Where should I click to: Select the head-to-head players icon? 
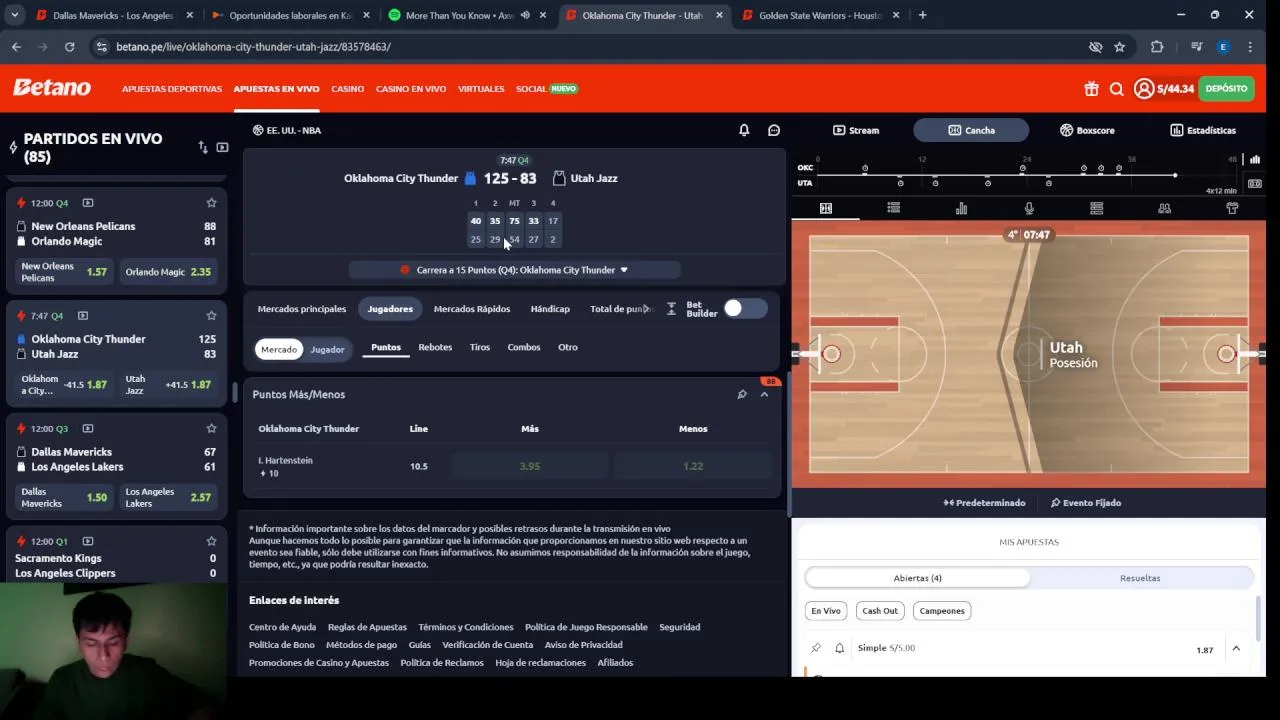[x=1164, y=208]
